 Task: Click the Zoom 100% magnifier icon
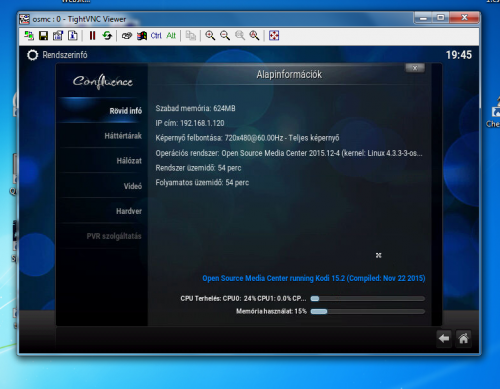point(240,36)
